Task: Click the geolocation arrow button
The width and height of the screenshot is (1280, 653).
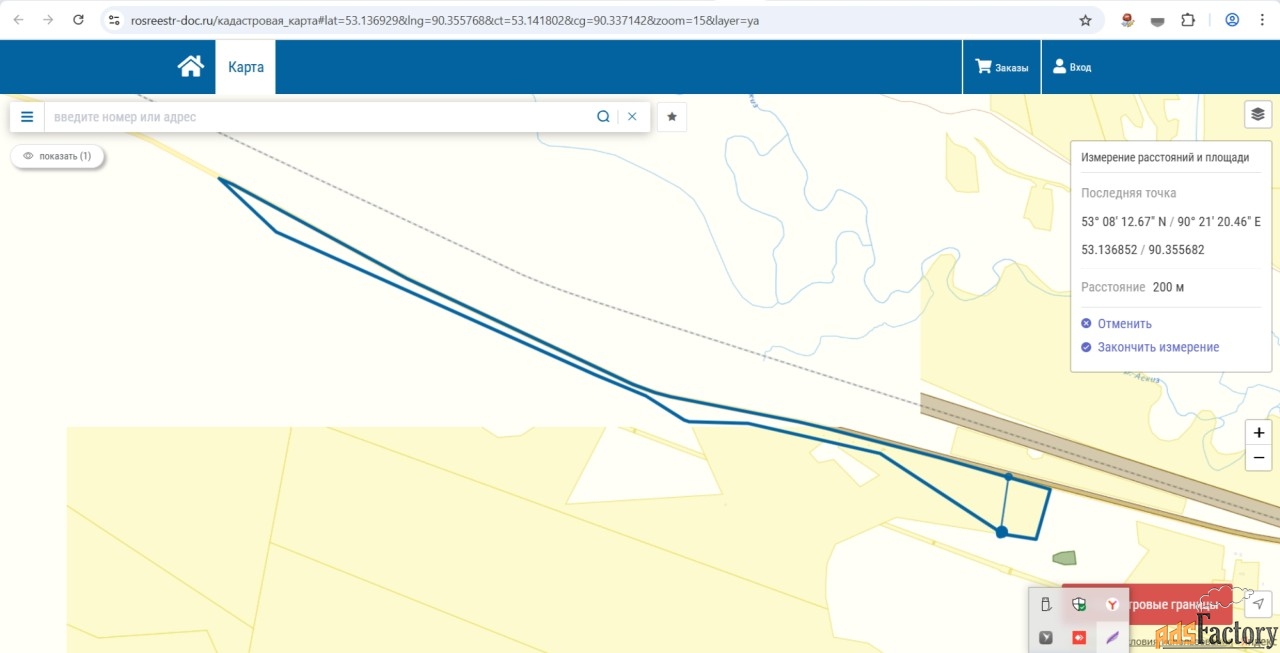Action: pyautogui.click(x=1258, y=603)
